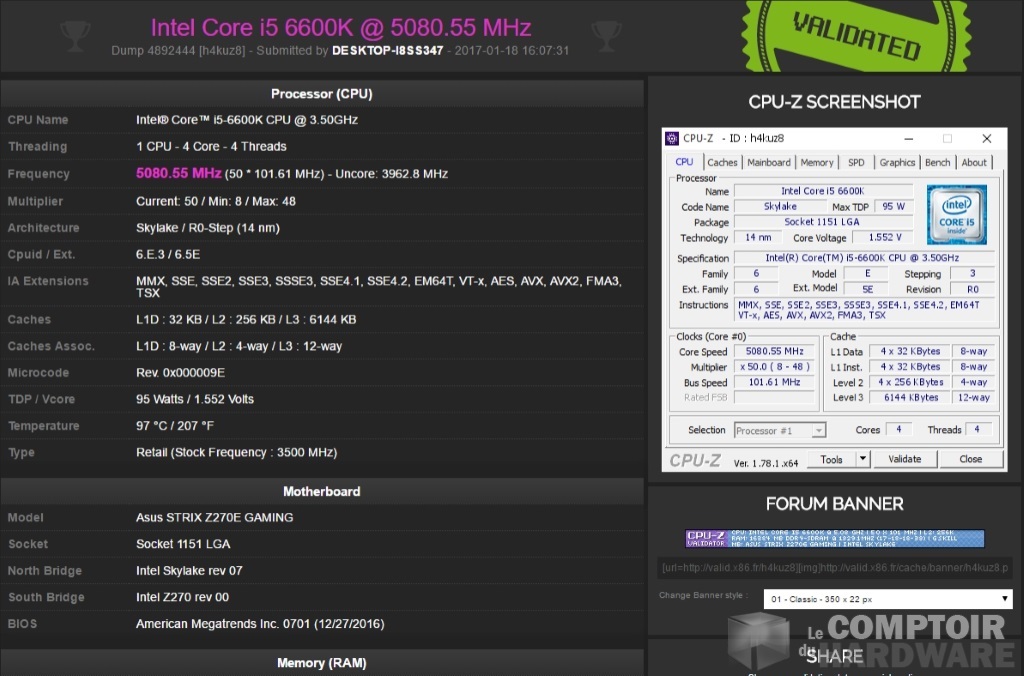
Task: Click the Close button in CPU-Z
Action: tap(970, 459)
